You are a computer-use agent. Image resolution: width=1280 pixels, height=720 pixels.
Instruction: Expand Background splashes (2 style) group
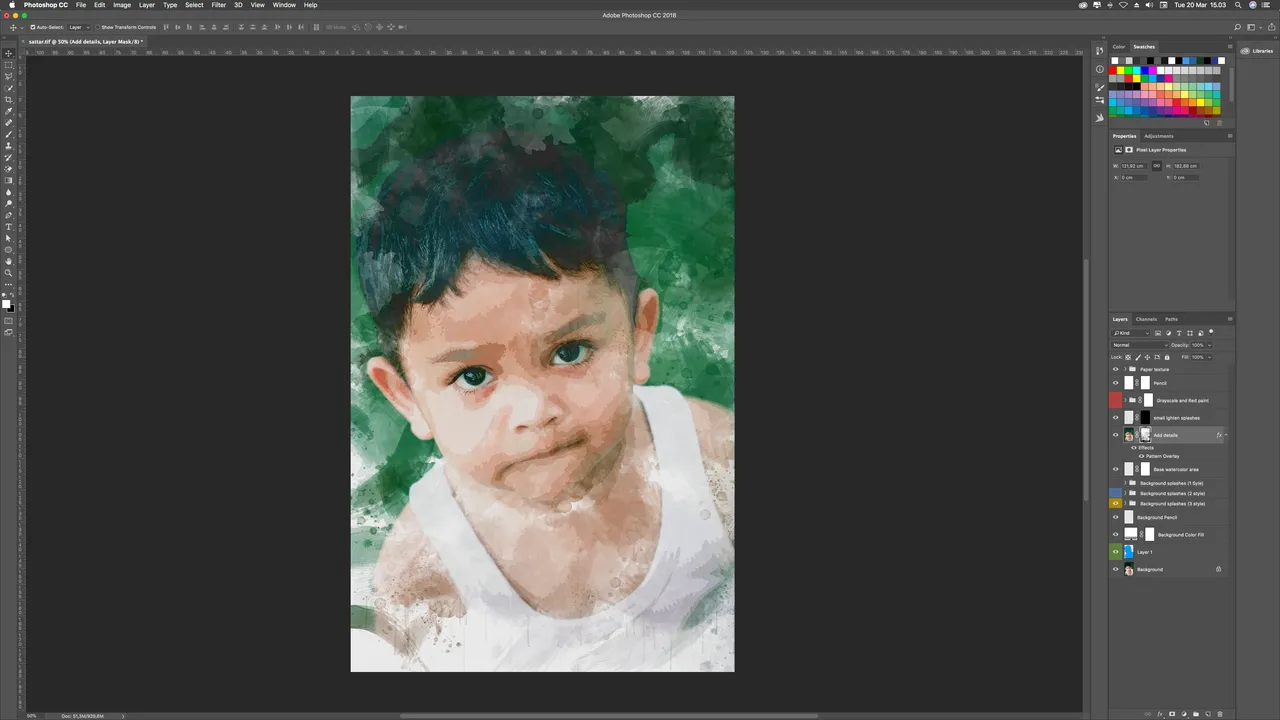click(1126, 493)
